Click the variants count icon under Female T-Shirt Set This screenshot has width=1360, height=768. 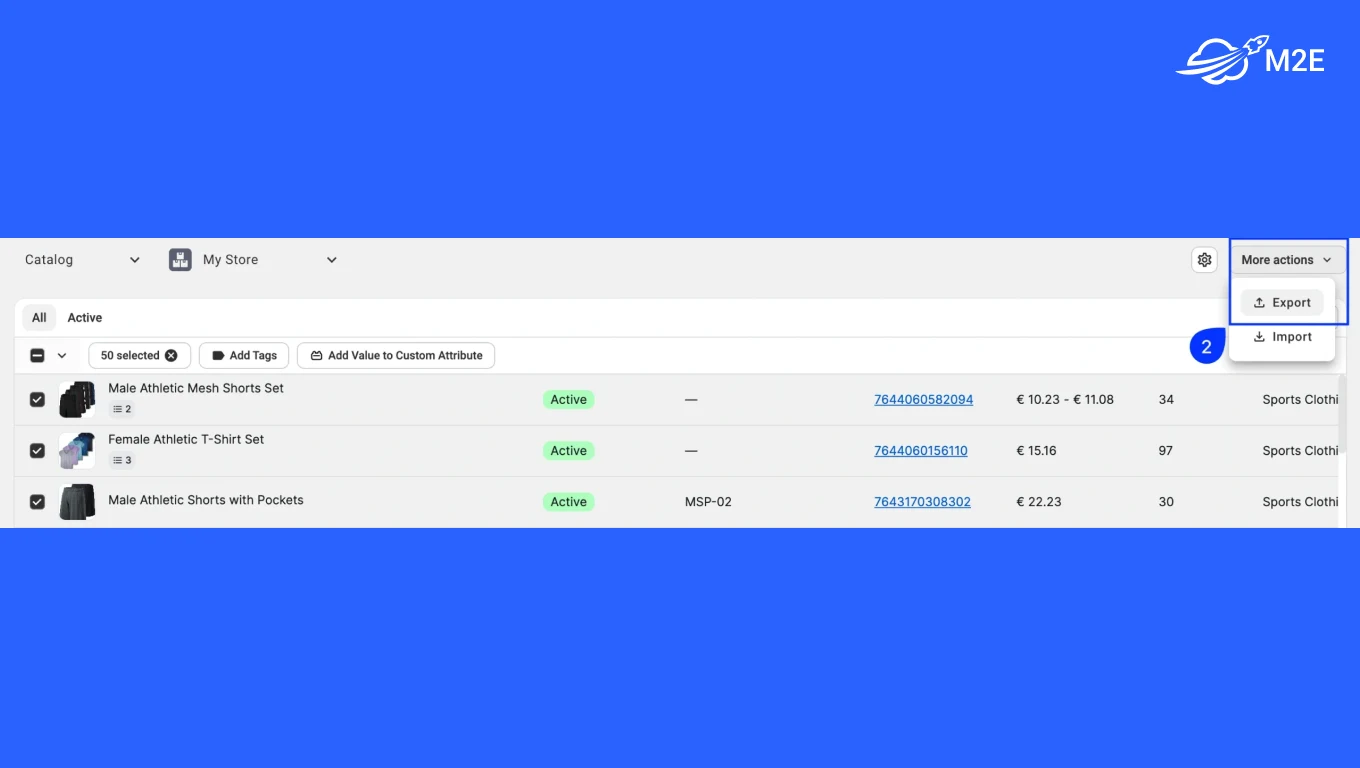122,460
